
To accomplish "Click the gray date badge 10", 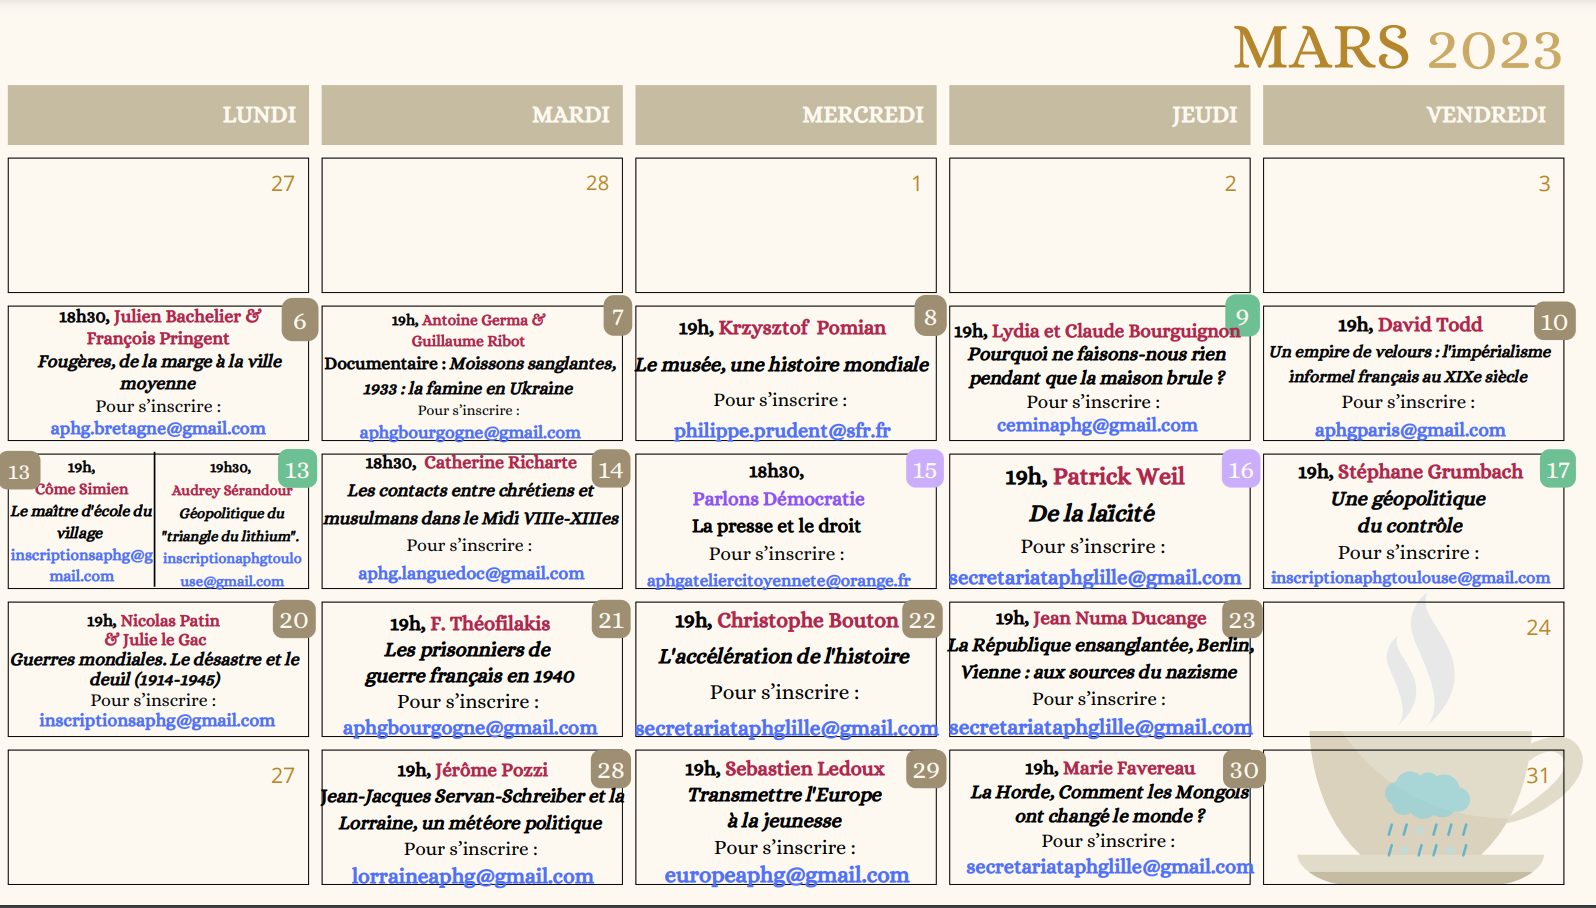I will click(1554, 322).
